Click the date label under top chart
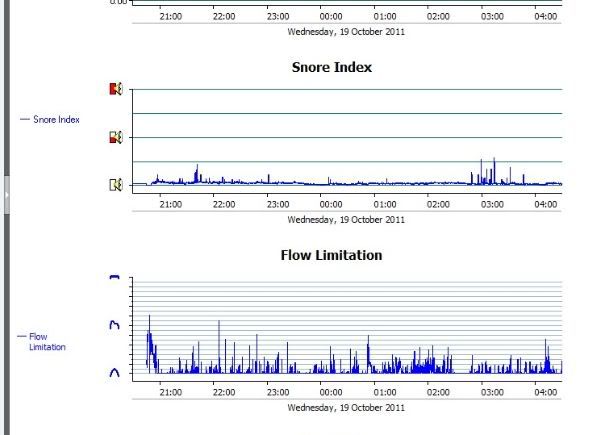Image resolution: width=616 pixels, height=435 pixels. pyautogui.click(x=346, y=31)
